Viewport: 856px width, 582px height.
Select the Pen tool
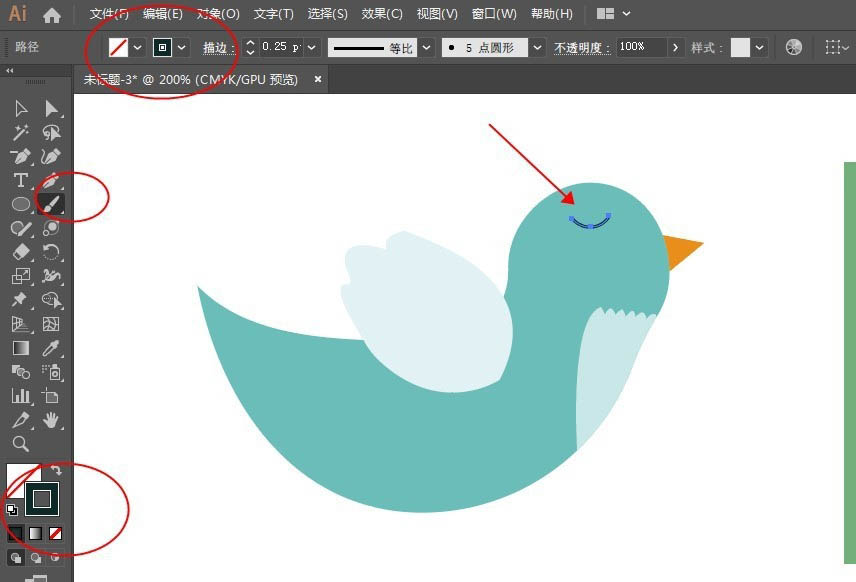tap(21, 157)
